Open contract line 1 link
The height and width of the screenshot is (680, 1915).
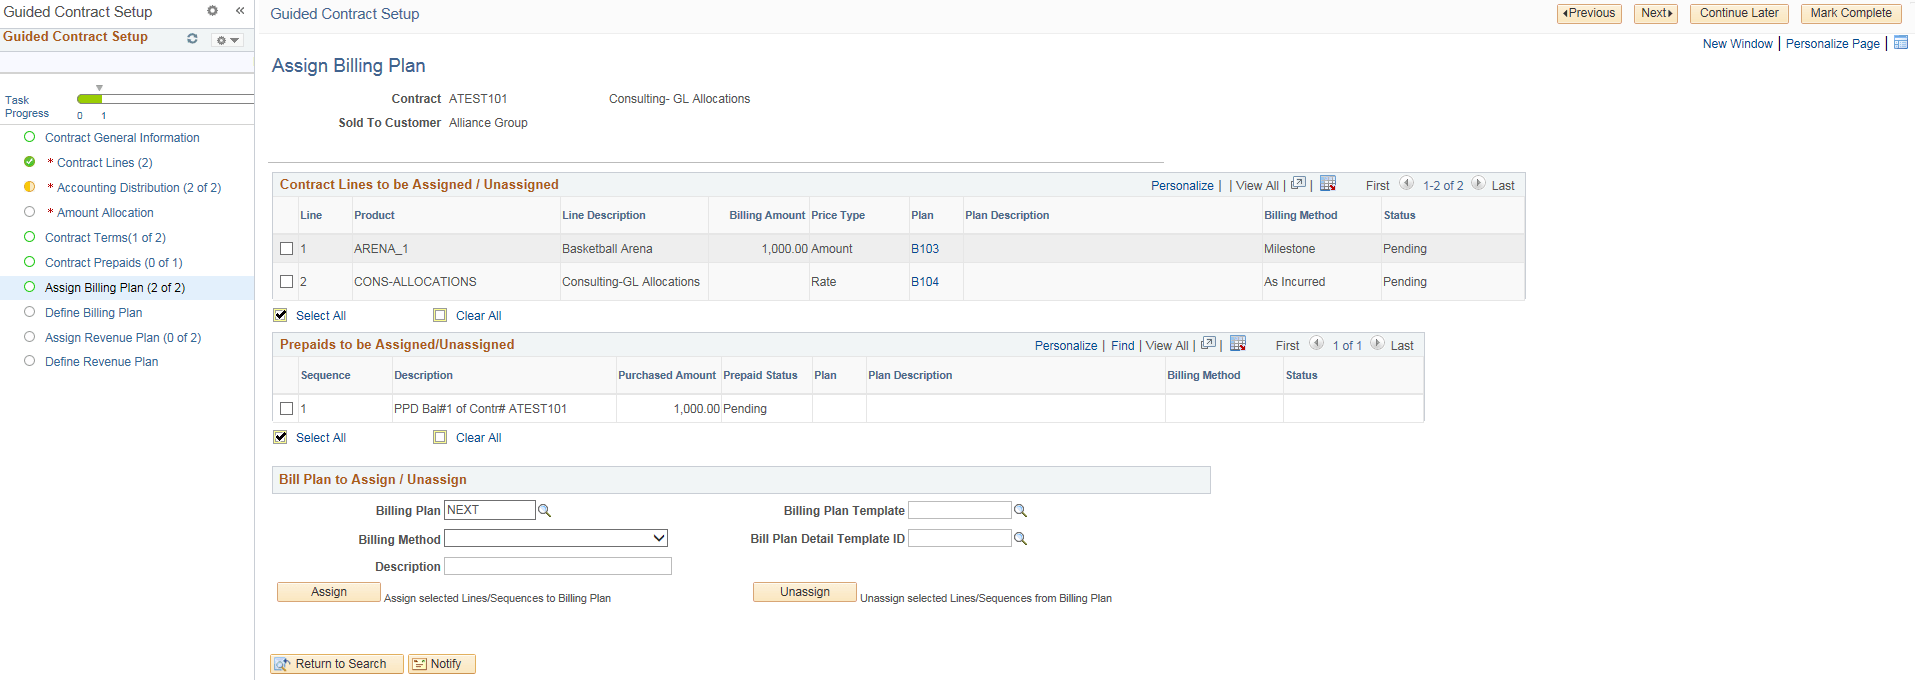pyautogui.click(x=303, y=249)
